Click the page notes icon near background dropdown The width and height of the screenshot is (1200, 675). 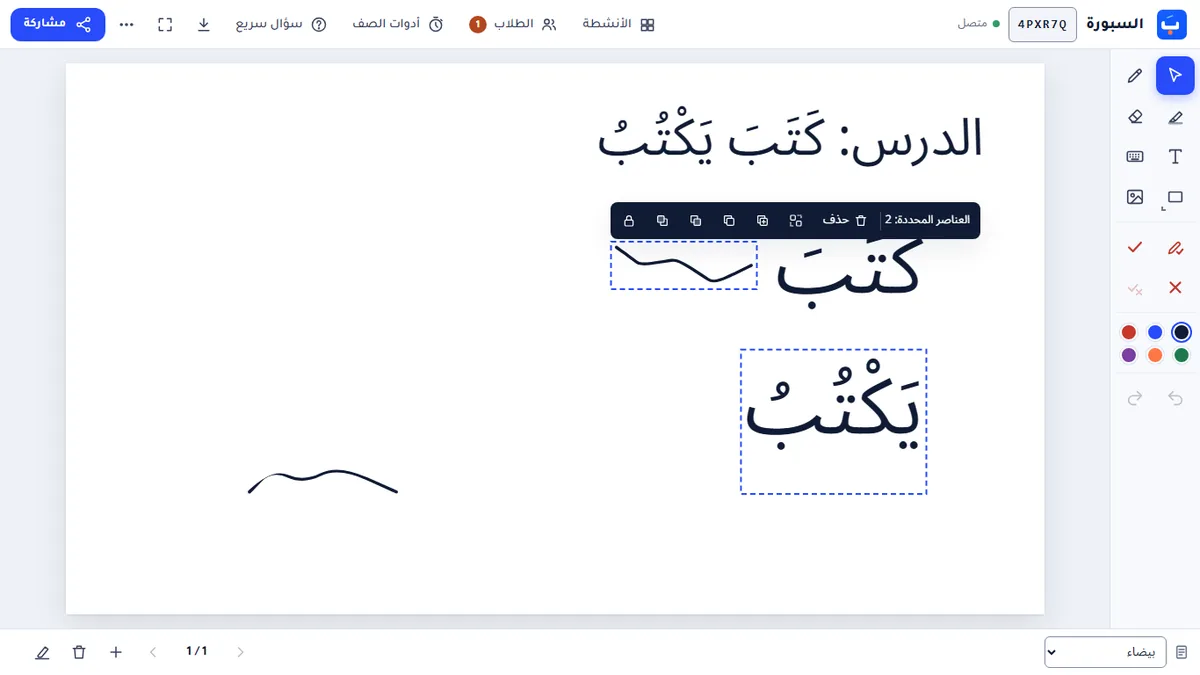tap(1181, 652)
